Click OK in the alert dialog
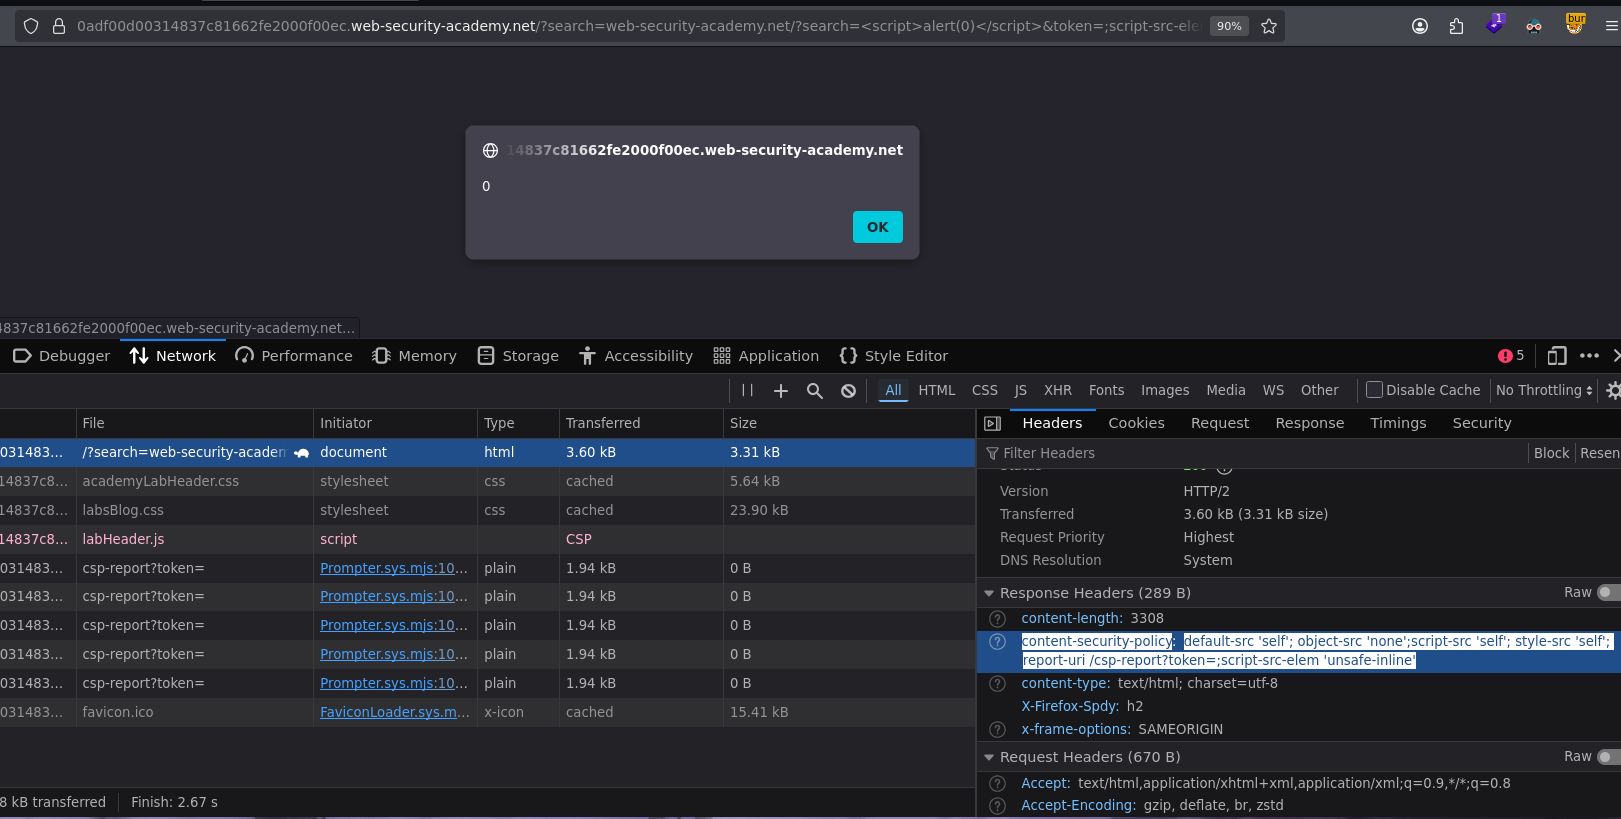The width and height of the screenshot is (1621, 819). point(877,227)
